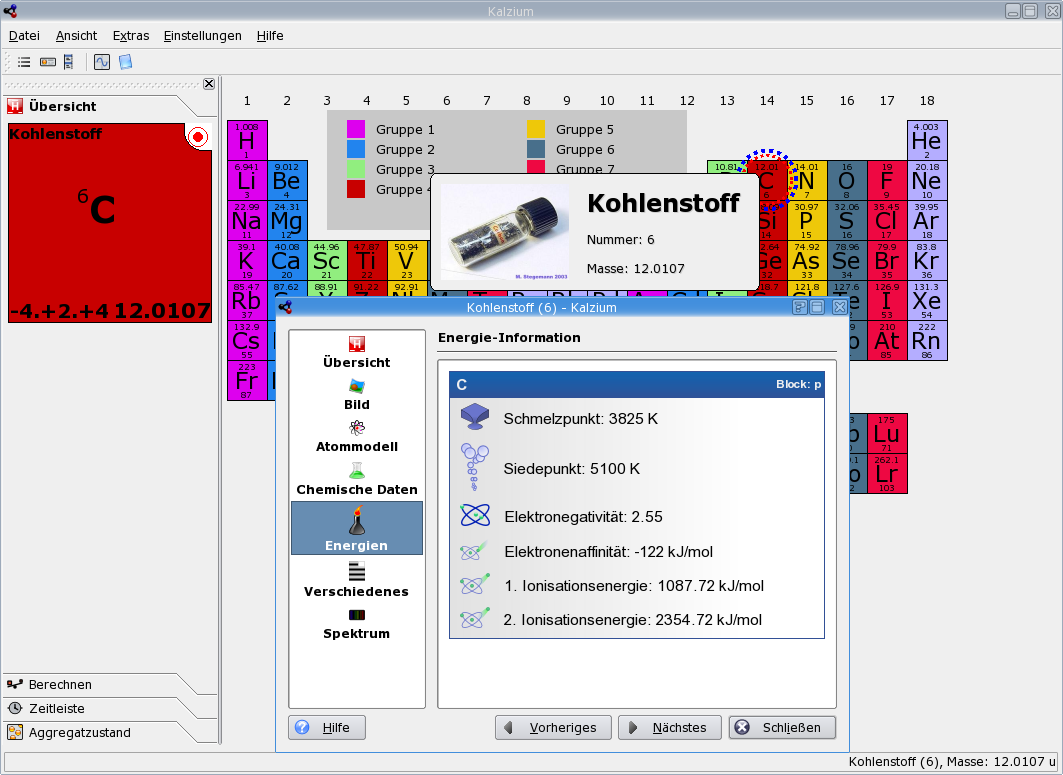Click the Gruppe 1 magenta legend swatch
1063x775 pixels.
356,130
